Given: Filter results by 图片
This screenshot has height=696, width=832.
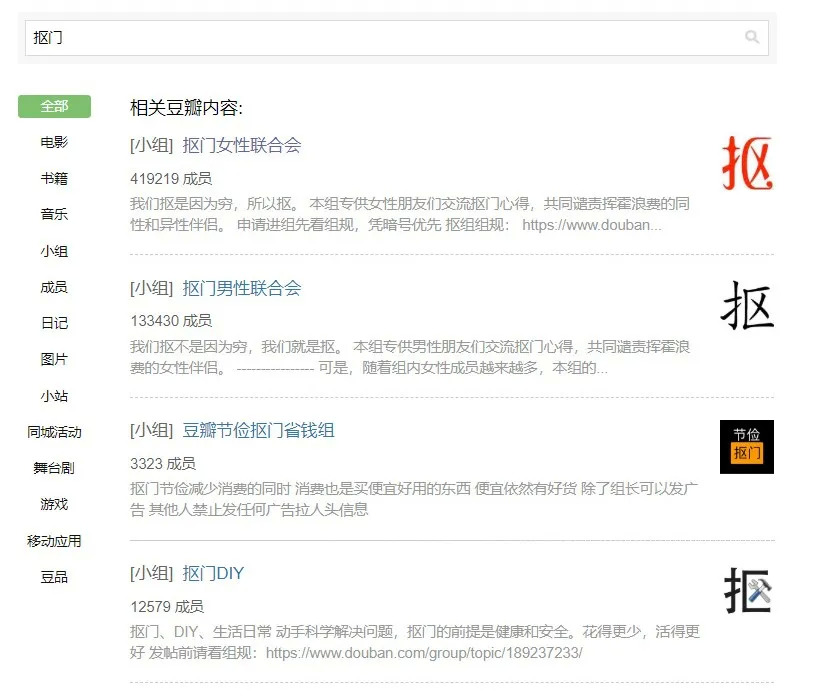Looking at the screenshot, I should coord(54,359).
